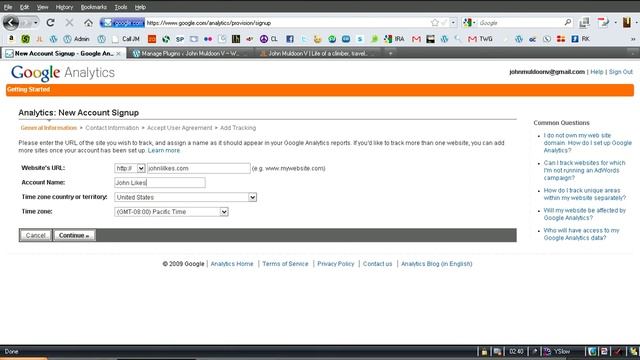
Task: Click the Cancel button
Action: point(36,236)
